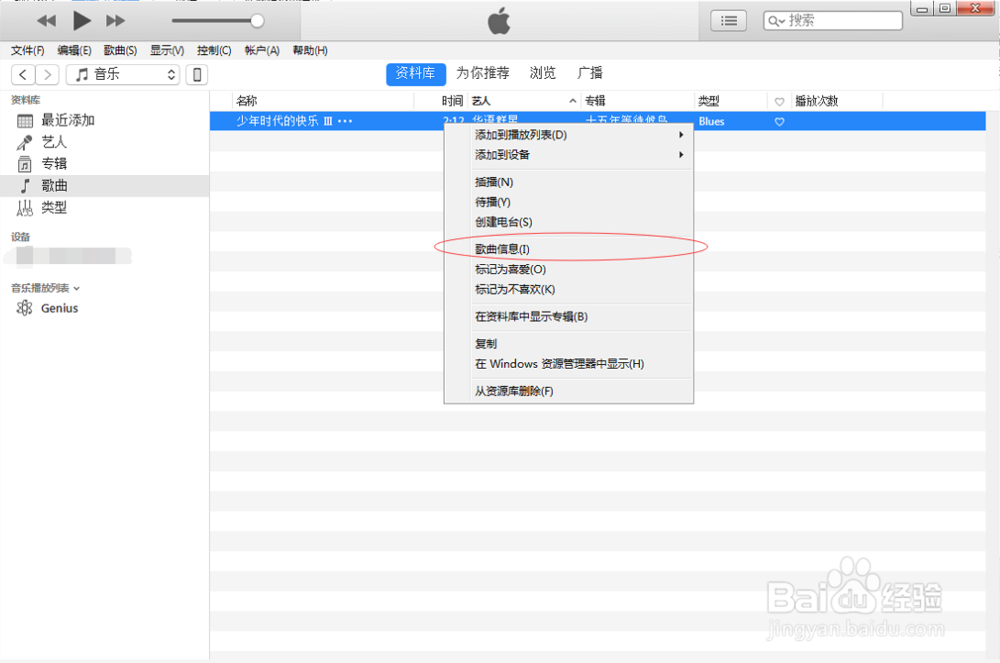Choose 复制 from context menu

pyautogui.click(x=568, y=344)
